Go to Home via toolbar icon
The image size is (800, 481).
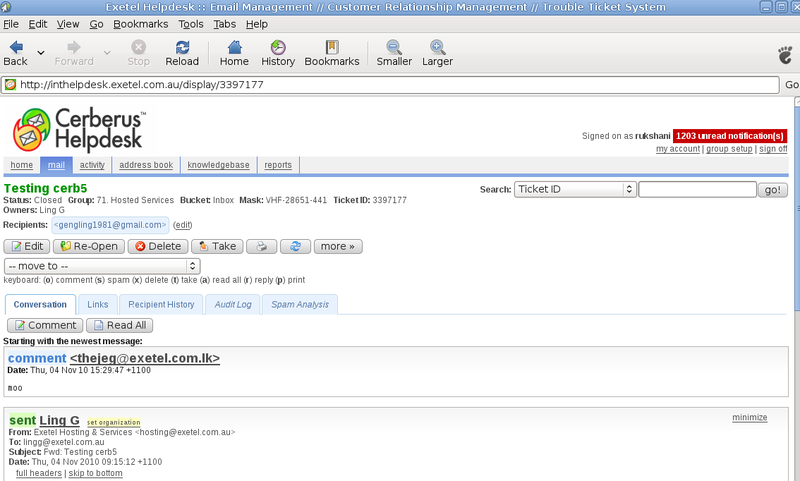point(234,53)
